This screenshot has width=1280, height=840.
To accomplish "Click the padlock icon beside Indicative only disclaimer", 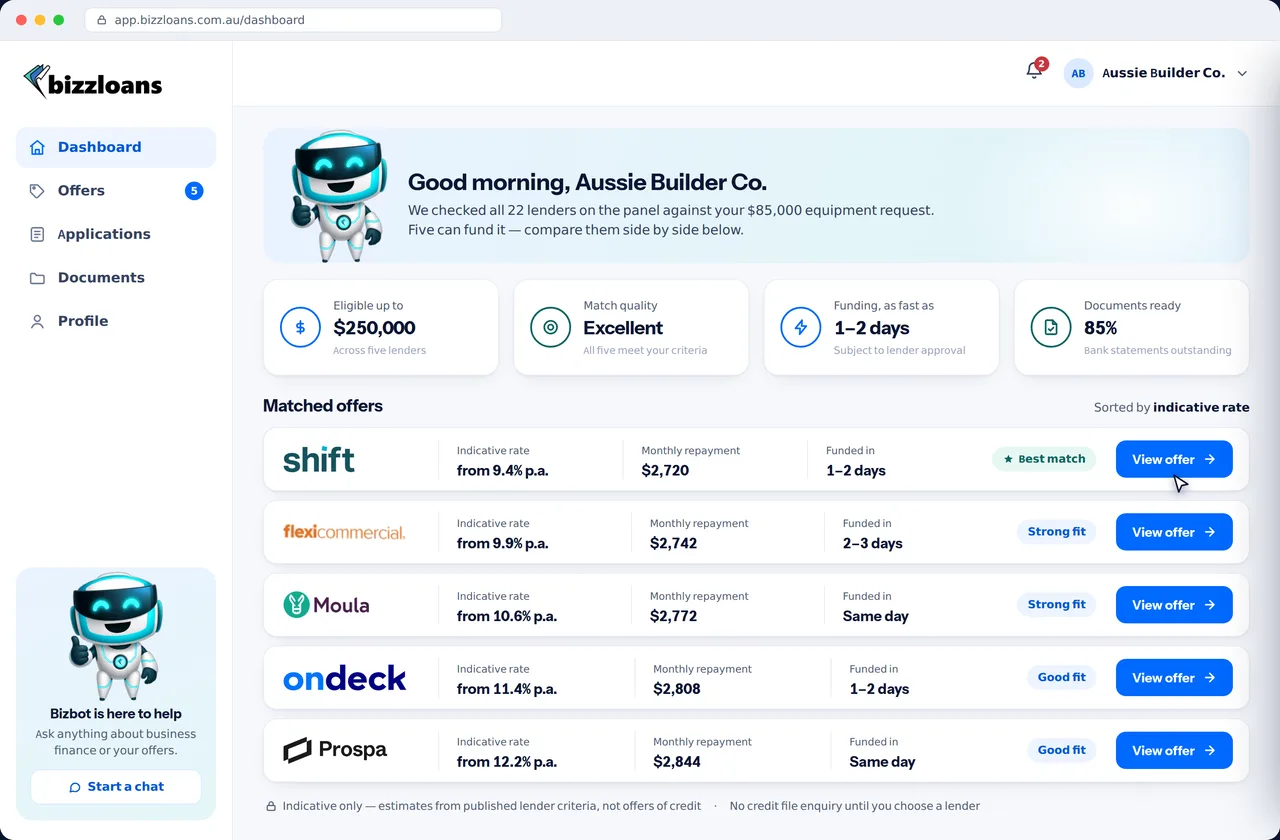I will point(271,806).
